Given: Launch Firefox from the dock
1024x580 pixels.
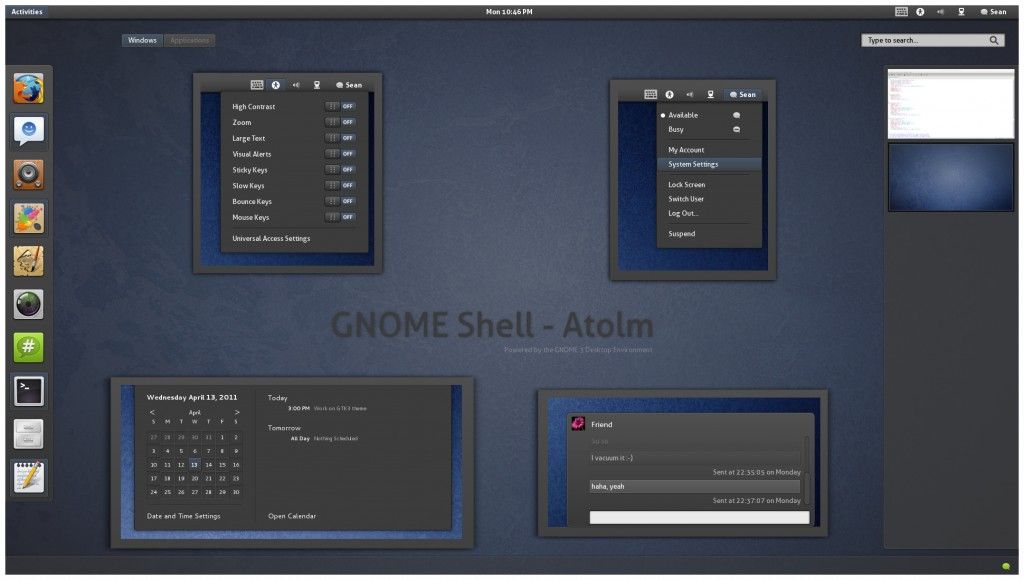Looking at the screenshot, I should point(29,88).
